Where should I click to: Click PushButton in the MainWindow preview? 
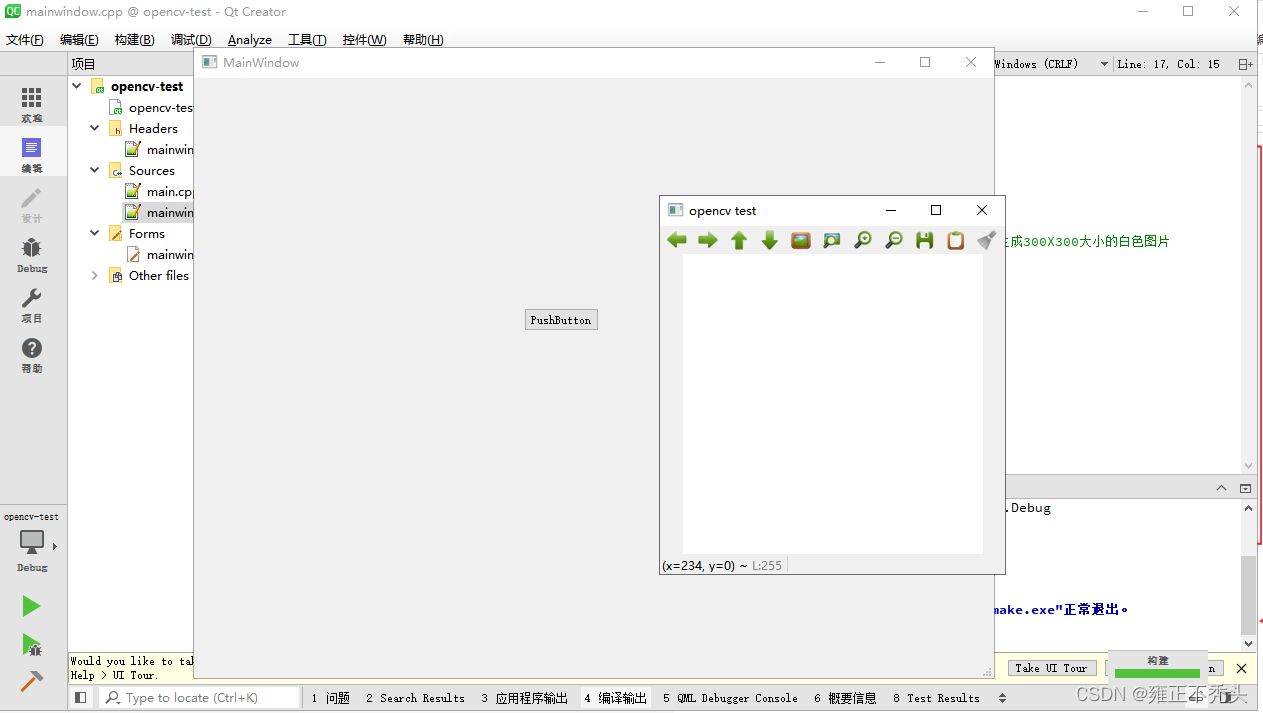click(561, 319)
